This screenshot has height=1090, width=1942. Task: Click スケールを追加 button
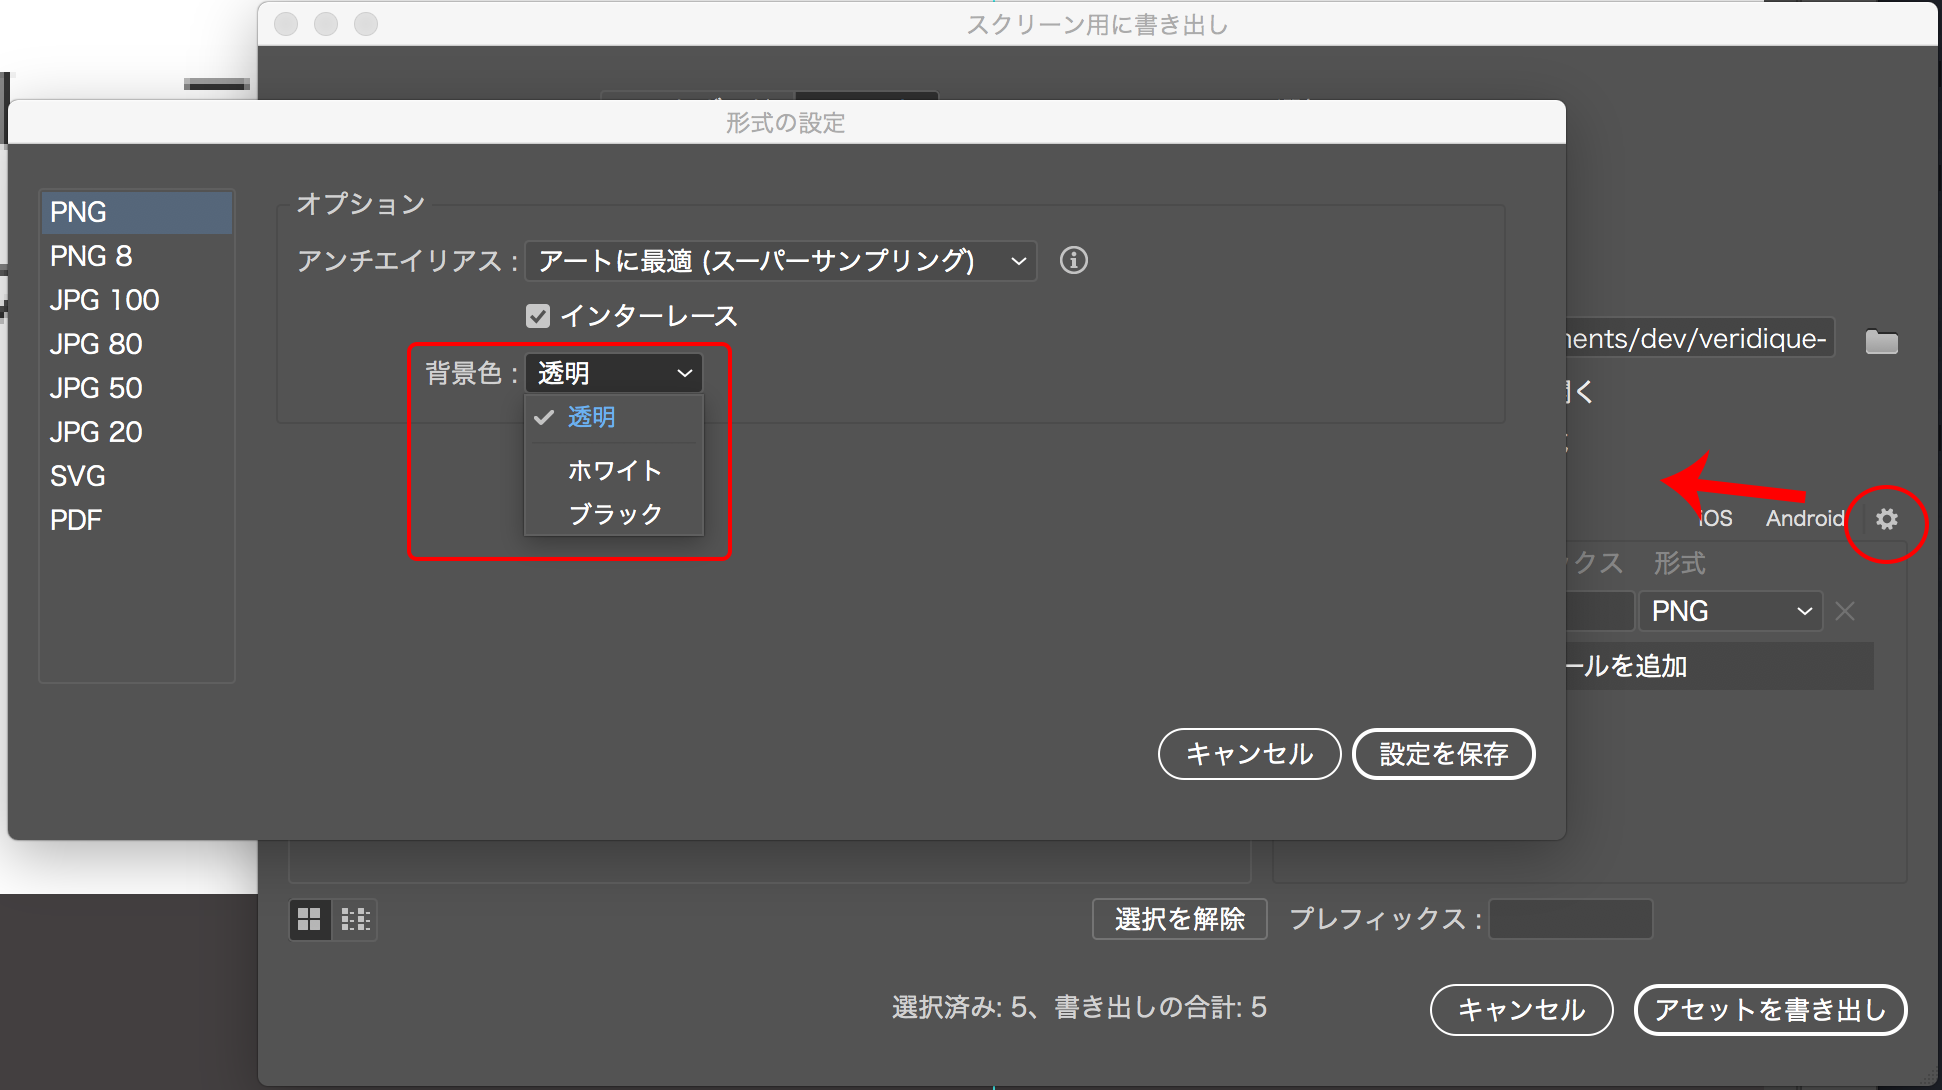(x=1720, y=666)
